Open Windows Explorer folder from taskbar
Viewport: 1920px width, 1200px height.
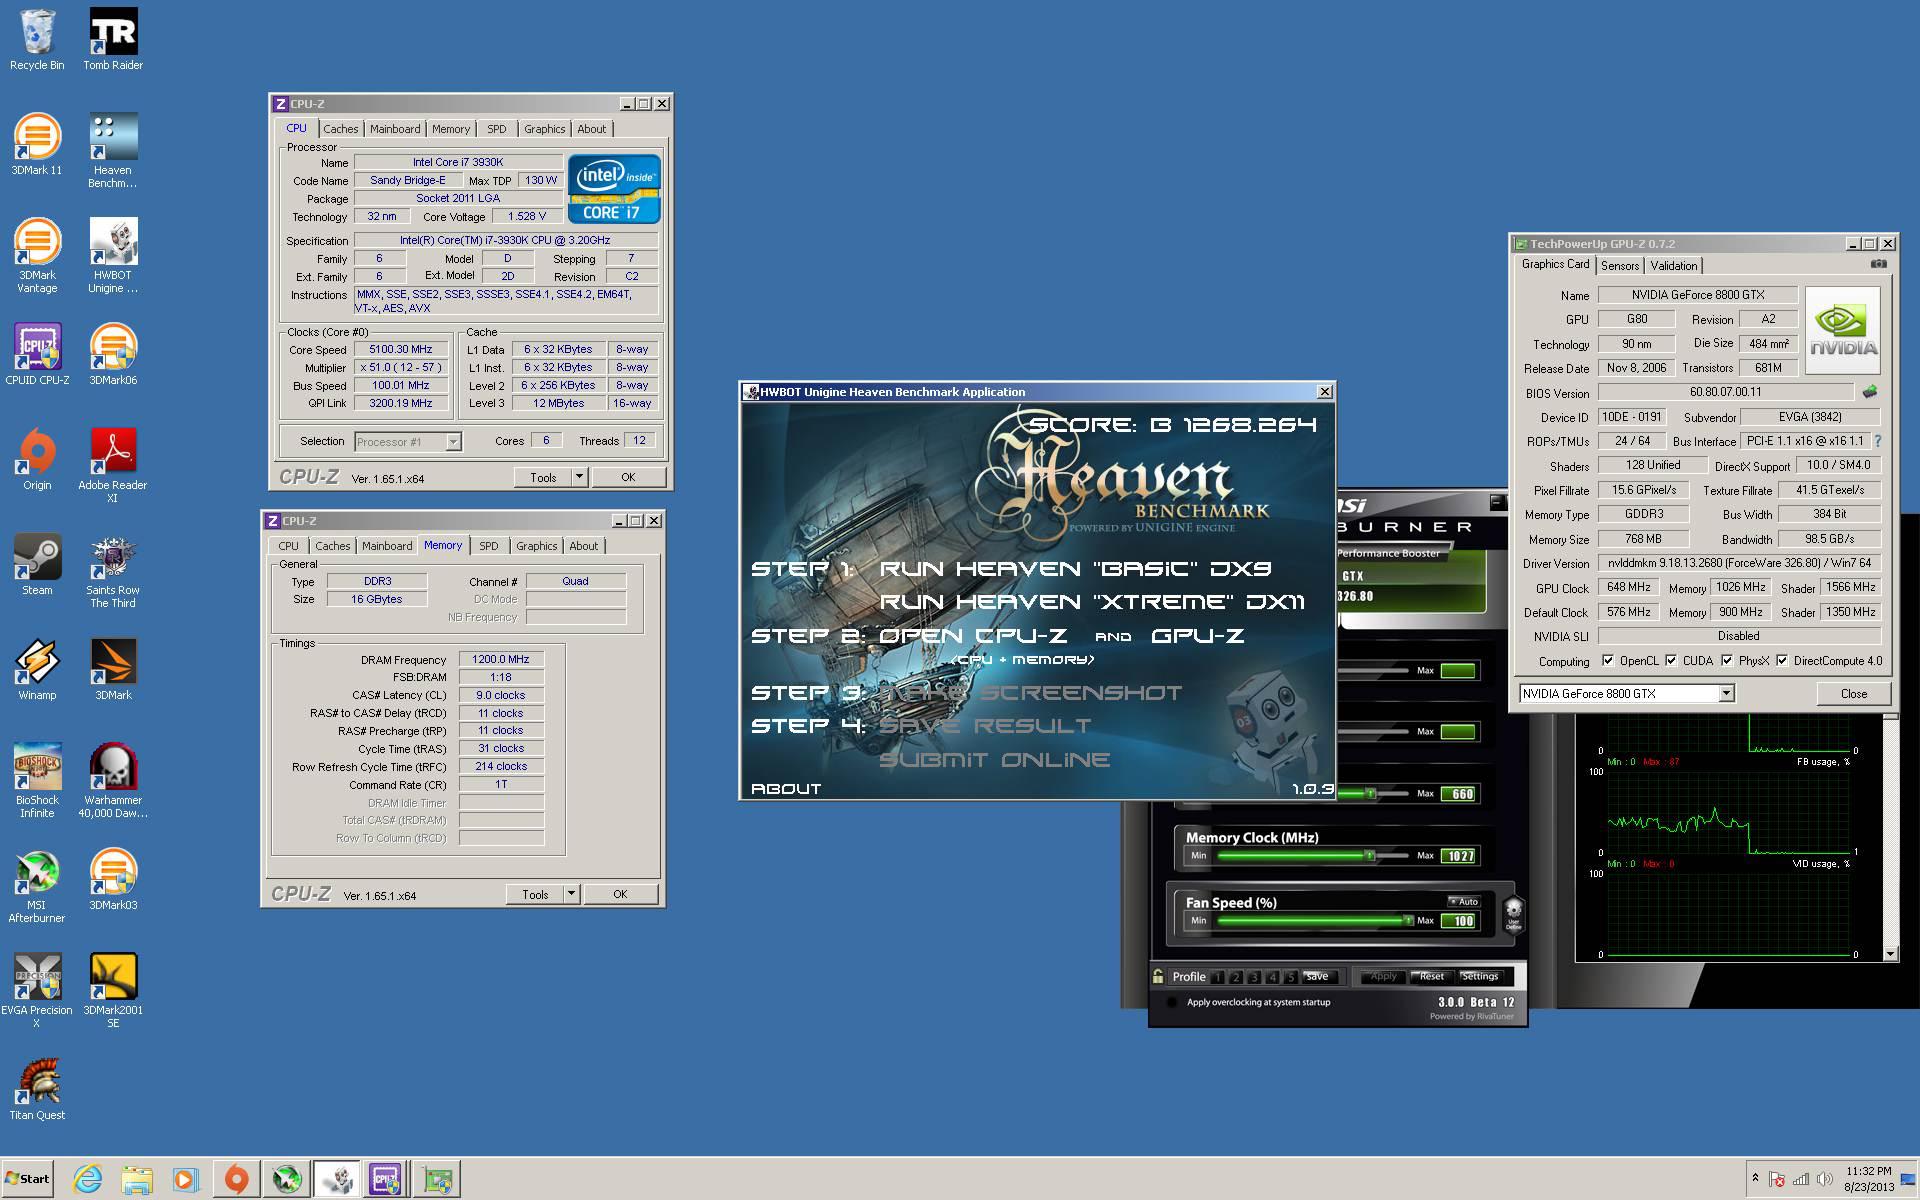click(137, 1180)
